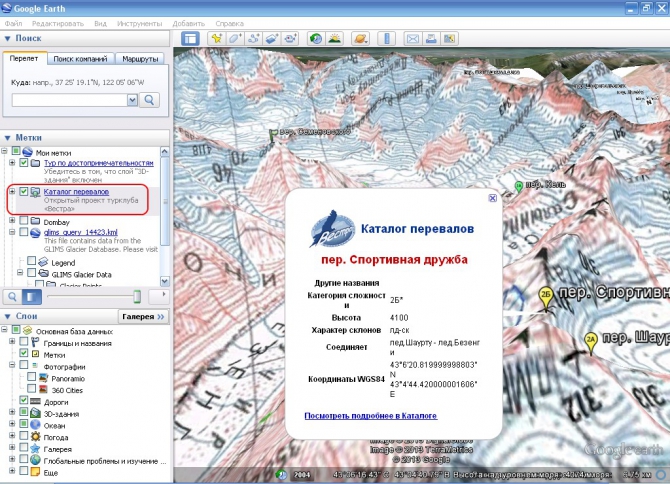Image resolution: width=670 pixels, height=484 pixels.
Task: Collapse the Поиск panel triangle
Action: (x=7, y=38)
